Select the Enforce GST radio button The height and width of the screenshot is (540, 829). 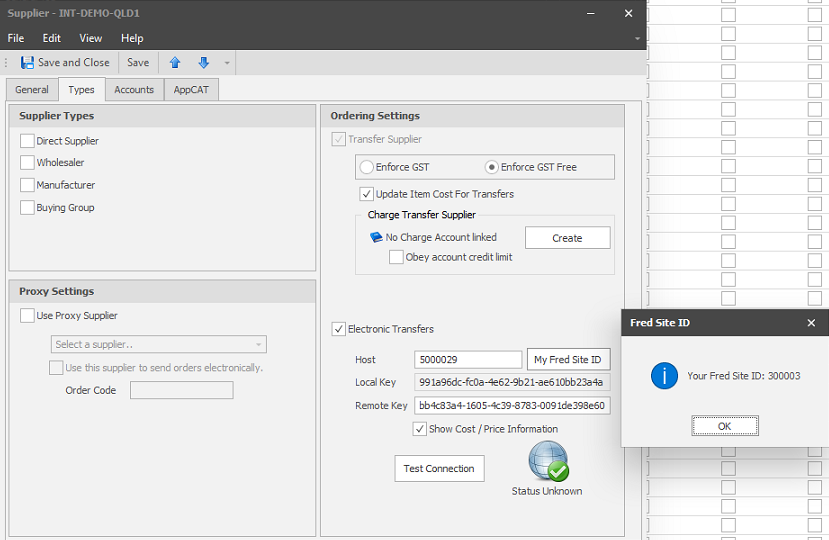pos(367,167)
